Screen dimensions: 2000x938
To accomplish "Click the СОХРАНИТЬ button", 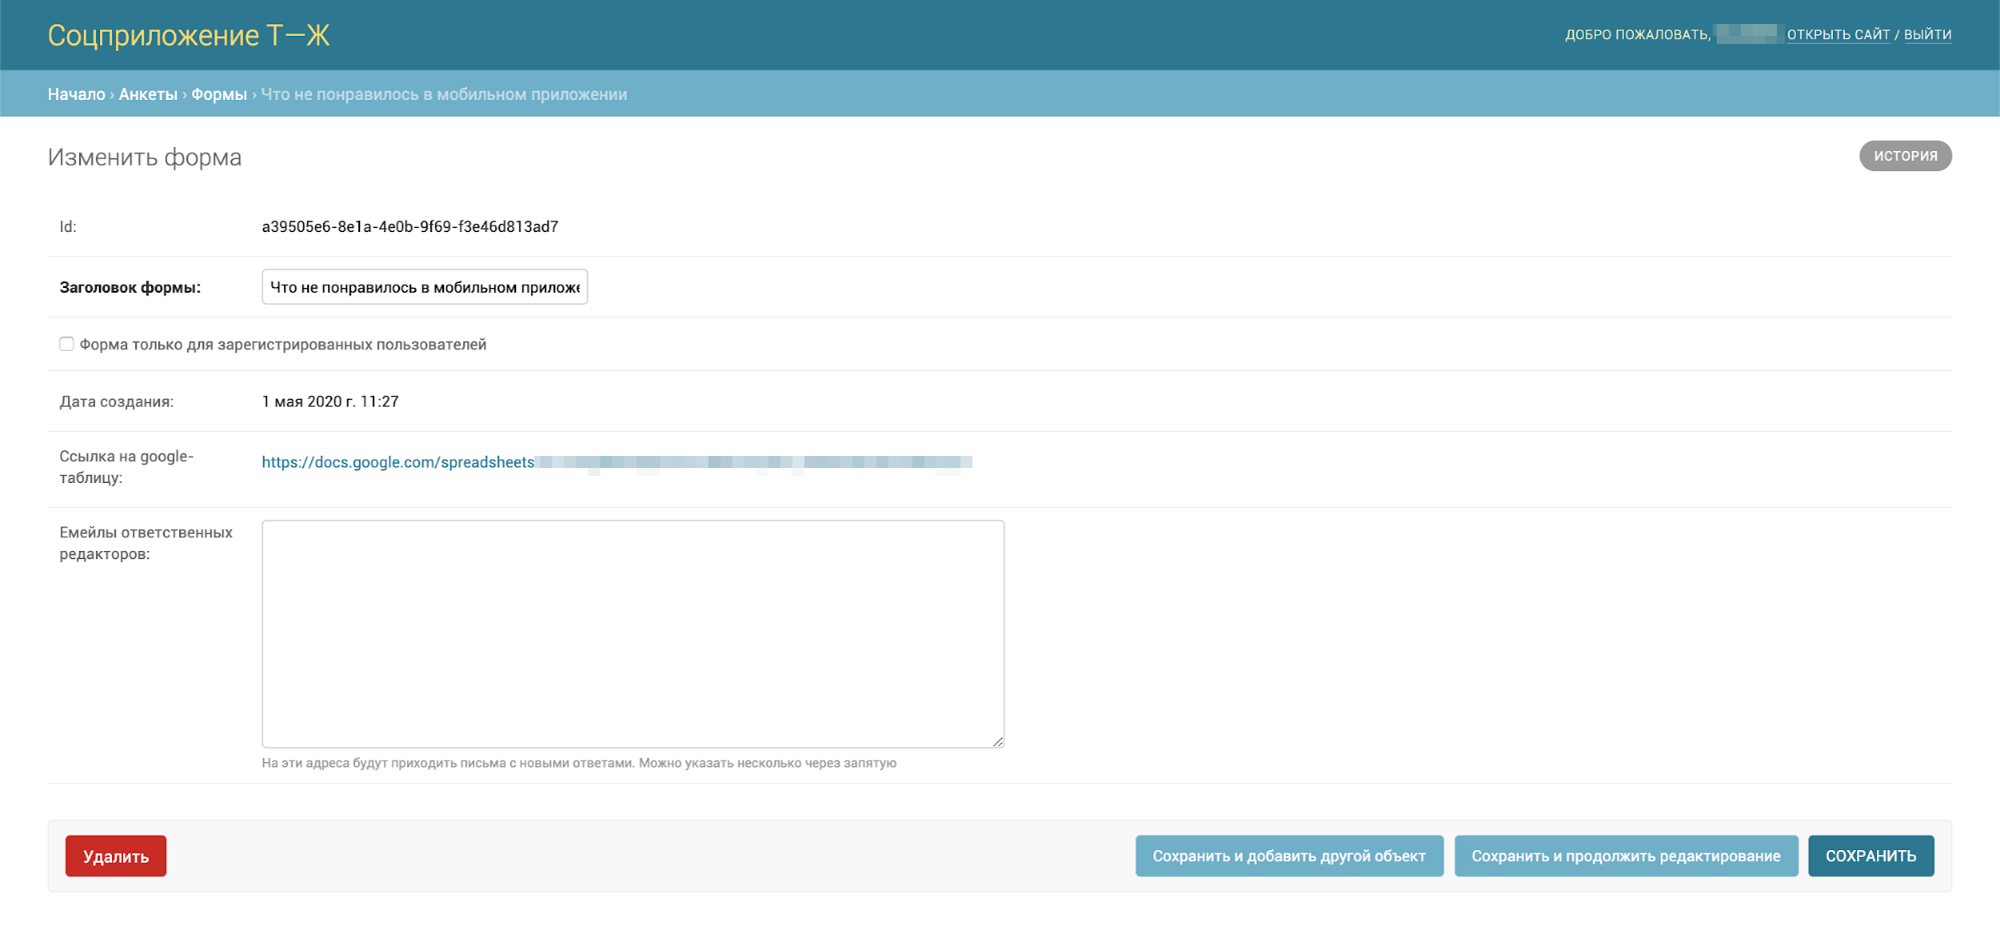I will click(x=1871, y=856).
